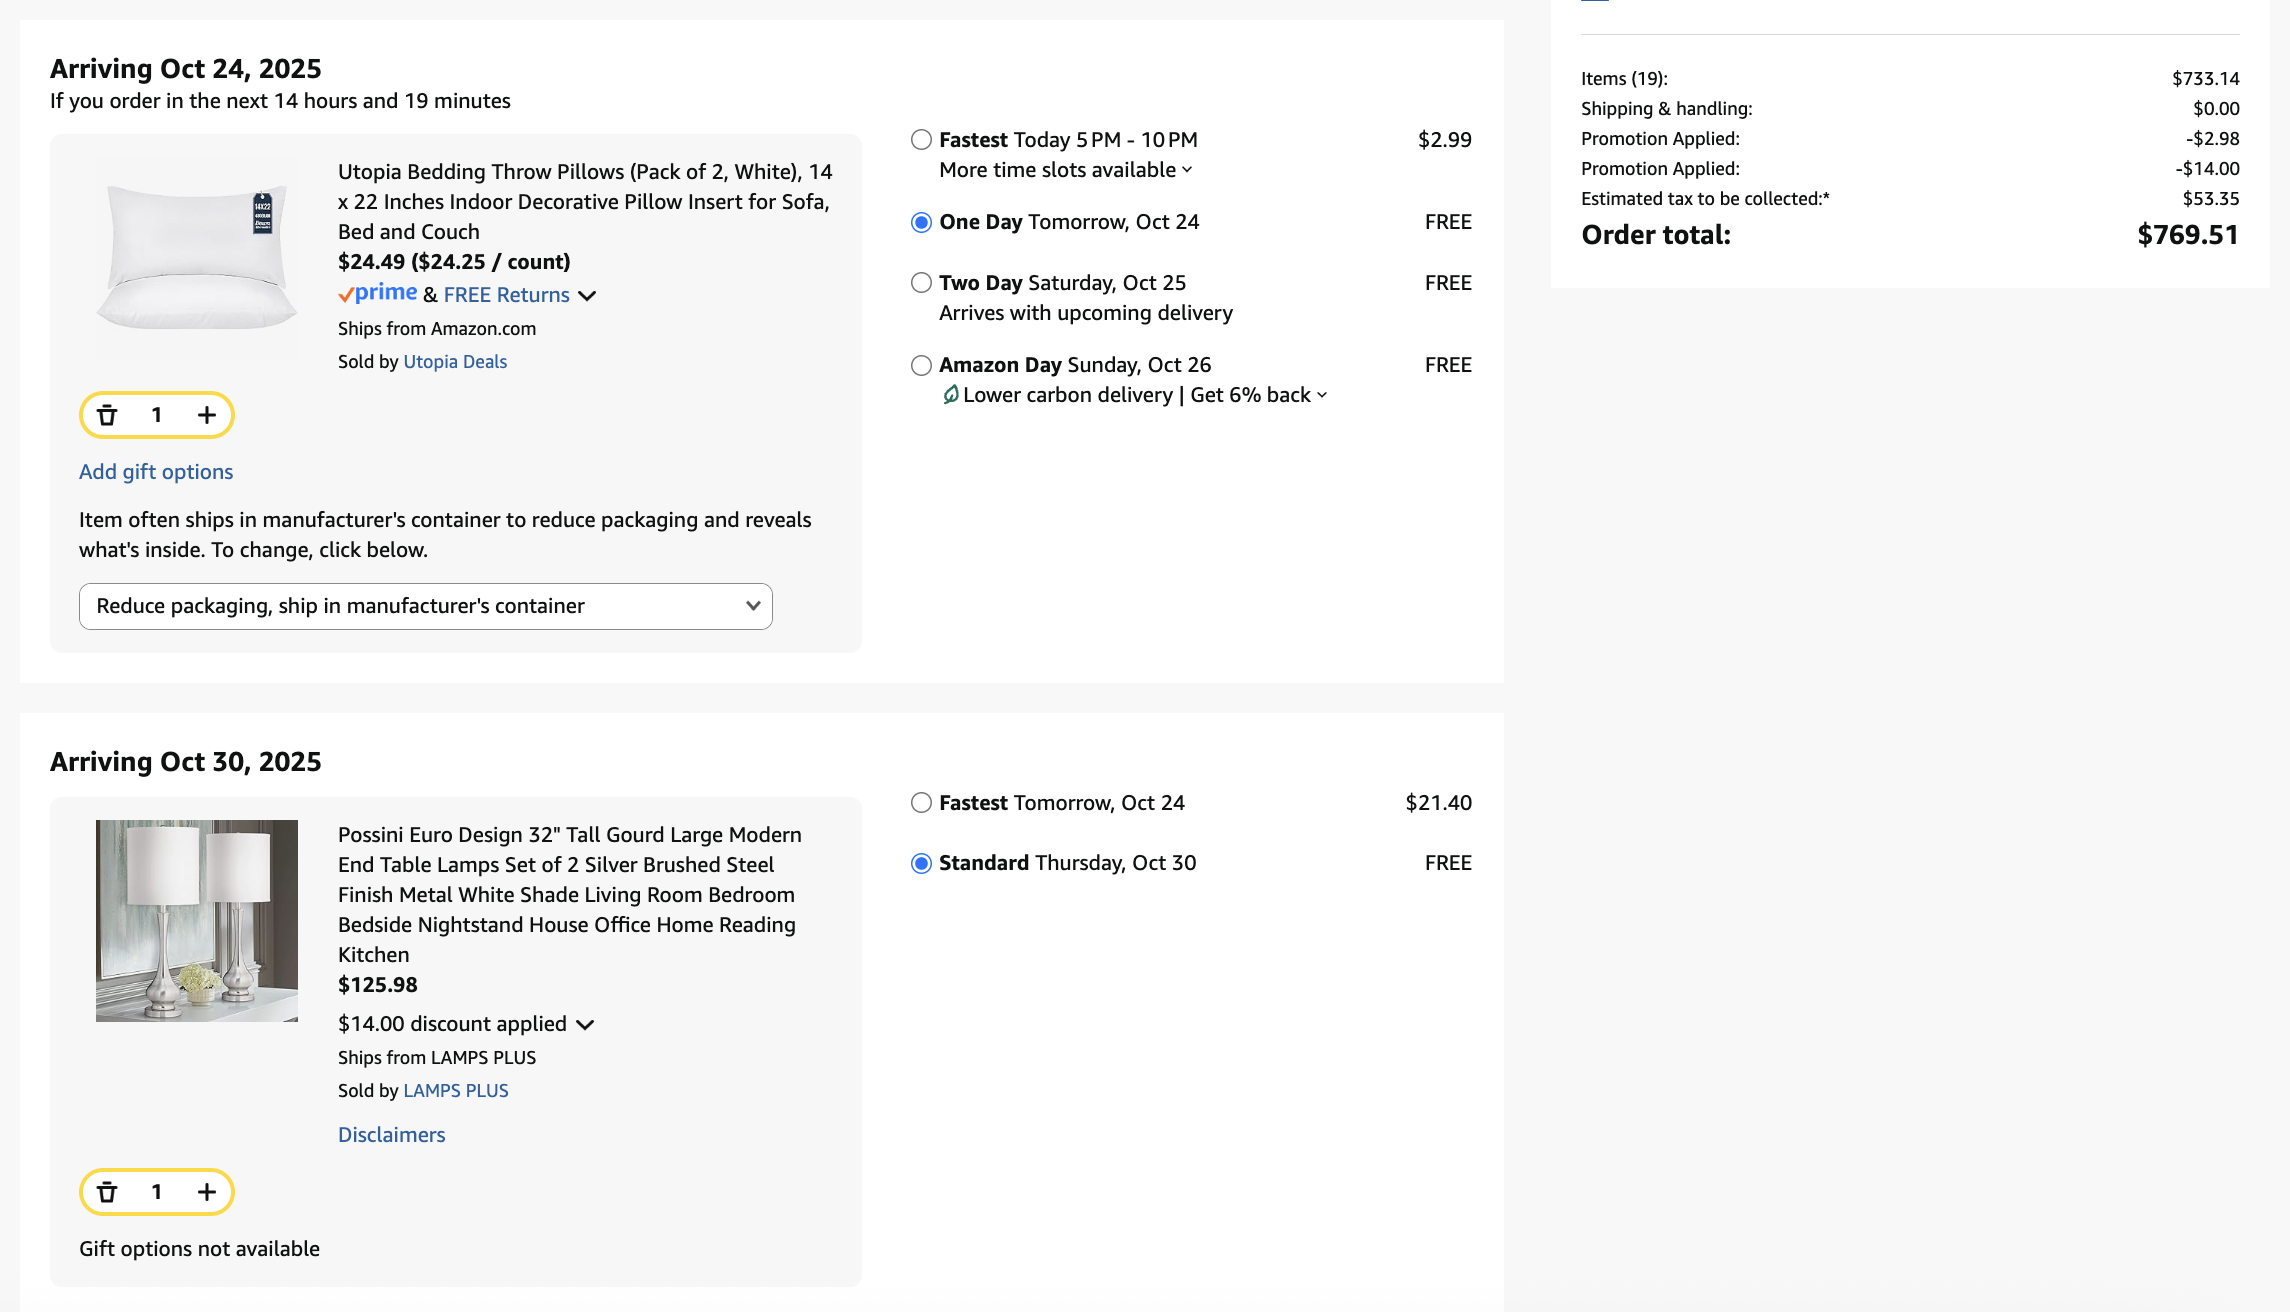Screen dimensions: 2290x1312
Task: Click the lower carbon delivery leaf icon
Action: (x=950, y=395)
